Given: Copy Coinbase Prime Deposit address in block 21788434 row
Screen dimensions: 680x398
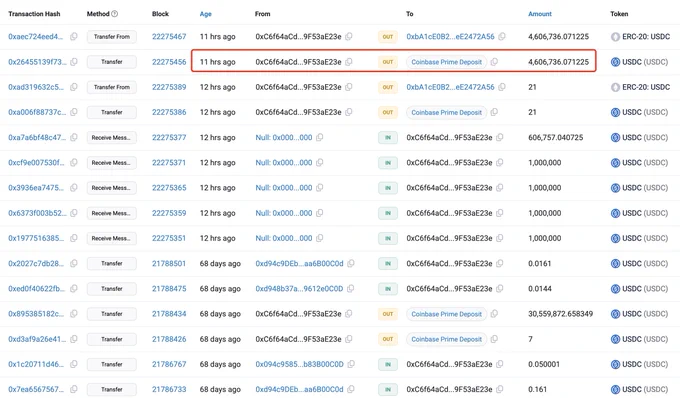Looking at the screenshot, I should click(494, 313).
